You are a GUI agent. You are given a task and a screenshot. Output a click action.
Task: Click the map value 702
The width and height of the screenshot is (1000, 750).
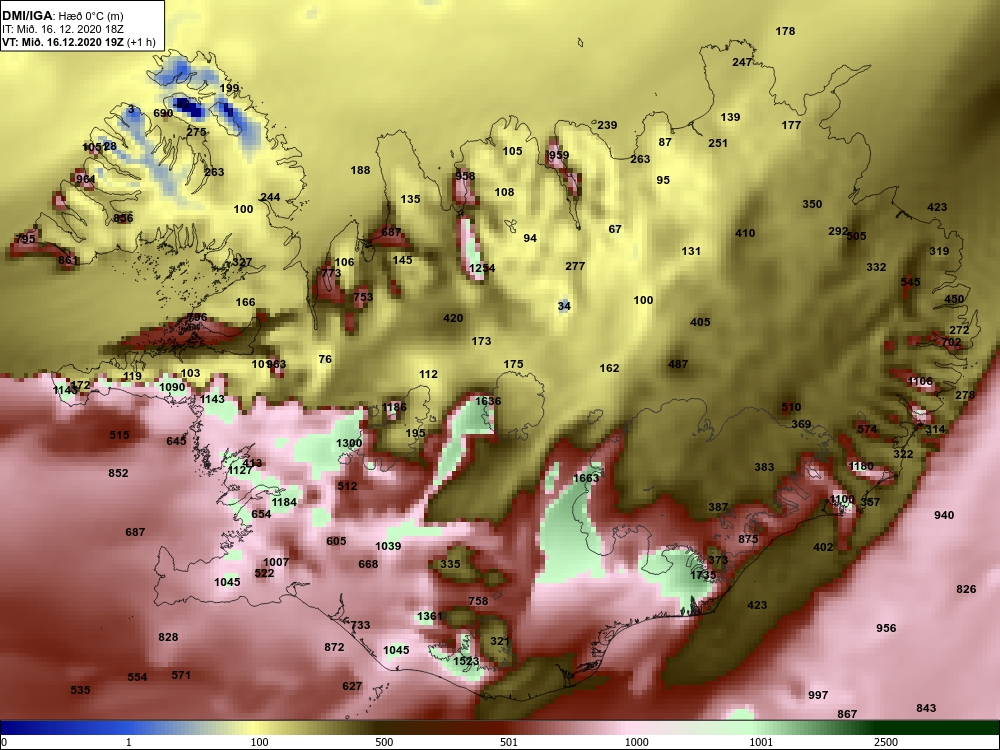(951, 342)
